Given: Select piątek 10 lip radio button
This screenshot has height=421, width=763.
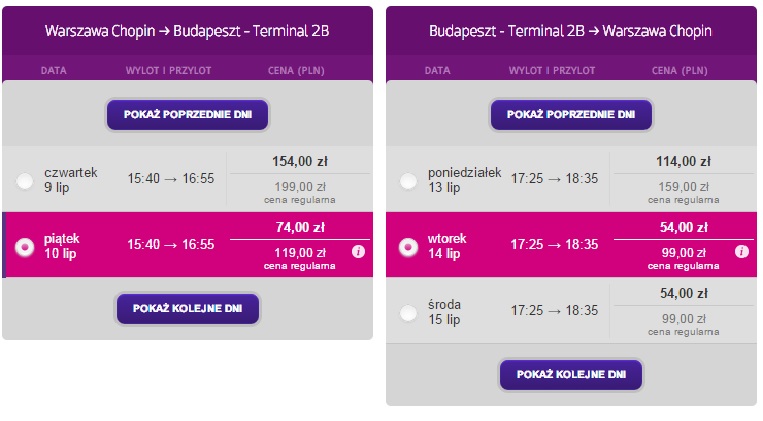Looking at the screenshot, I should [x=24, y=247].
